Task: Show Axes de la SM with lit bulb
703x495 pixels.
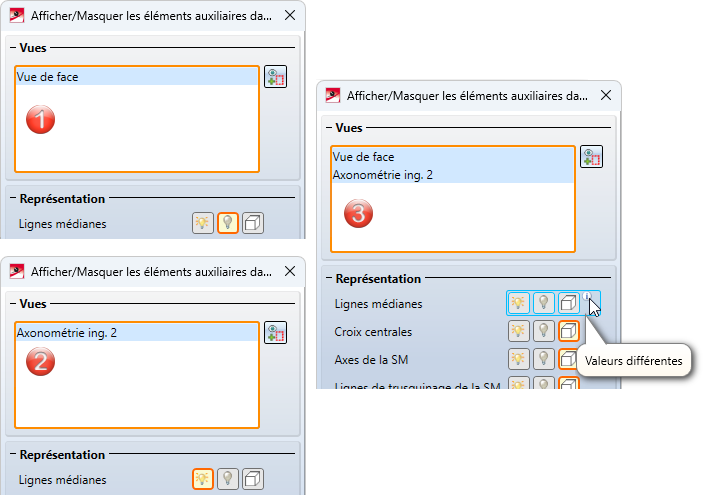Action: click(519, 359)
